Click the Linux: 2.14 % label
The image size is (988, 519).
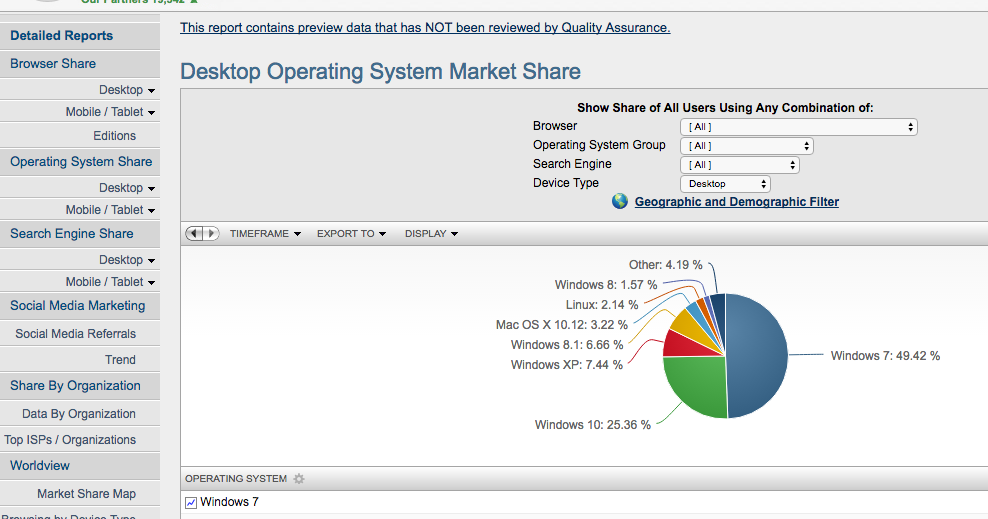pyautogui.click(x=602, y=305)
